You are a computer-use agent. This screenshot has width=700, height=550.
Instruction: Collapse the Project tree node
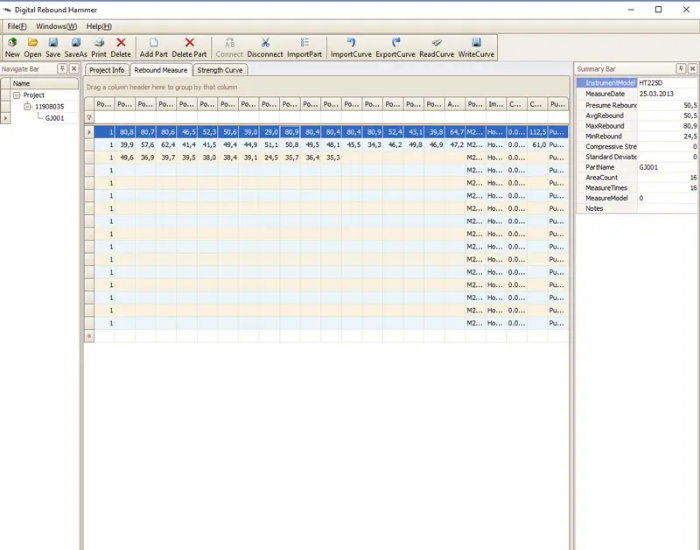[x=17, y=95]
